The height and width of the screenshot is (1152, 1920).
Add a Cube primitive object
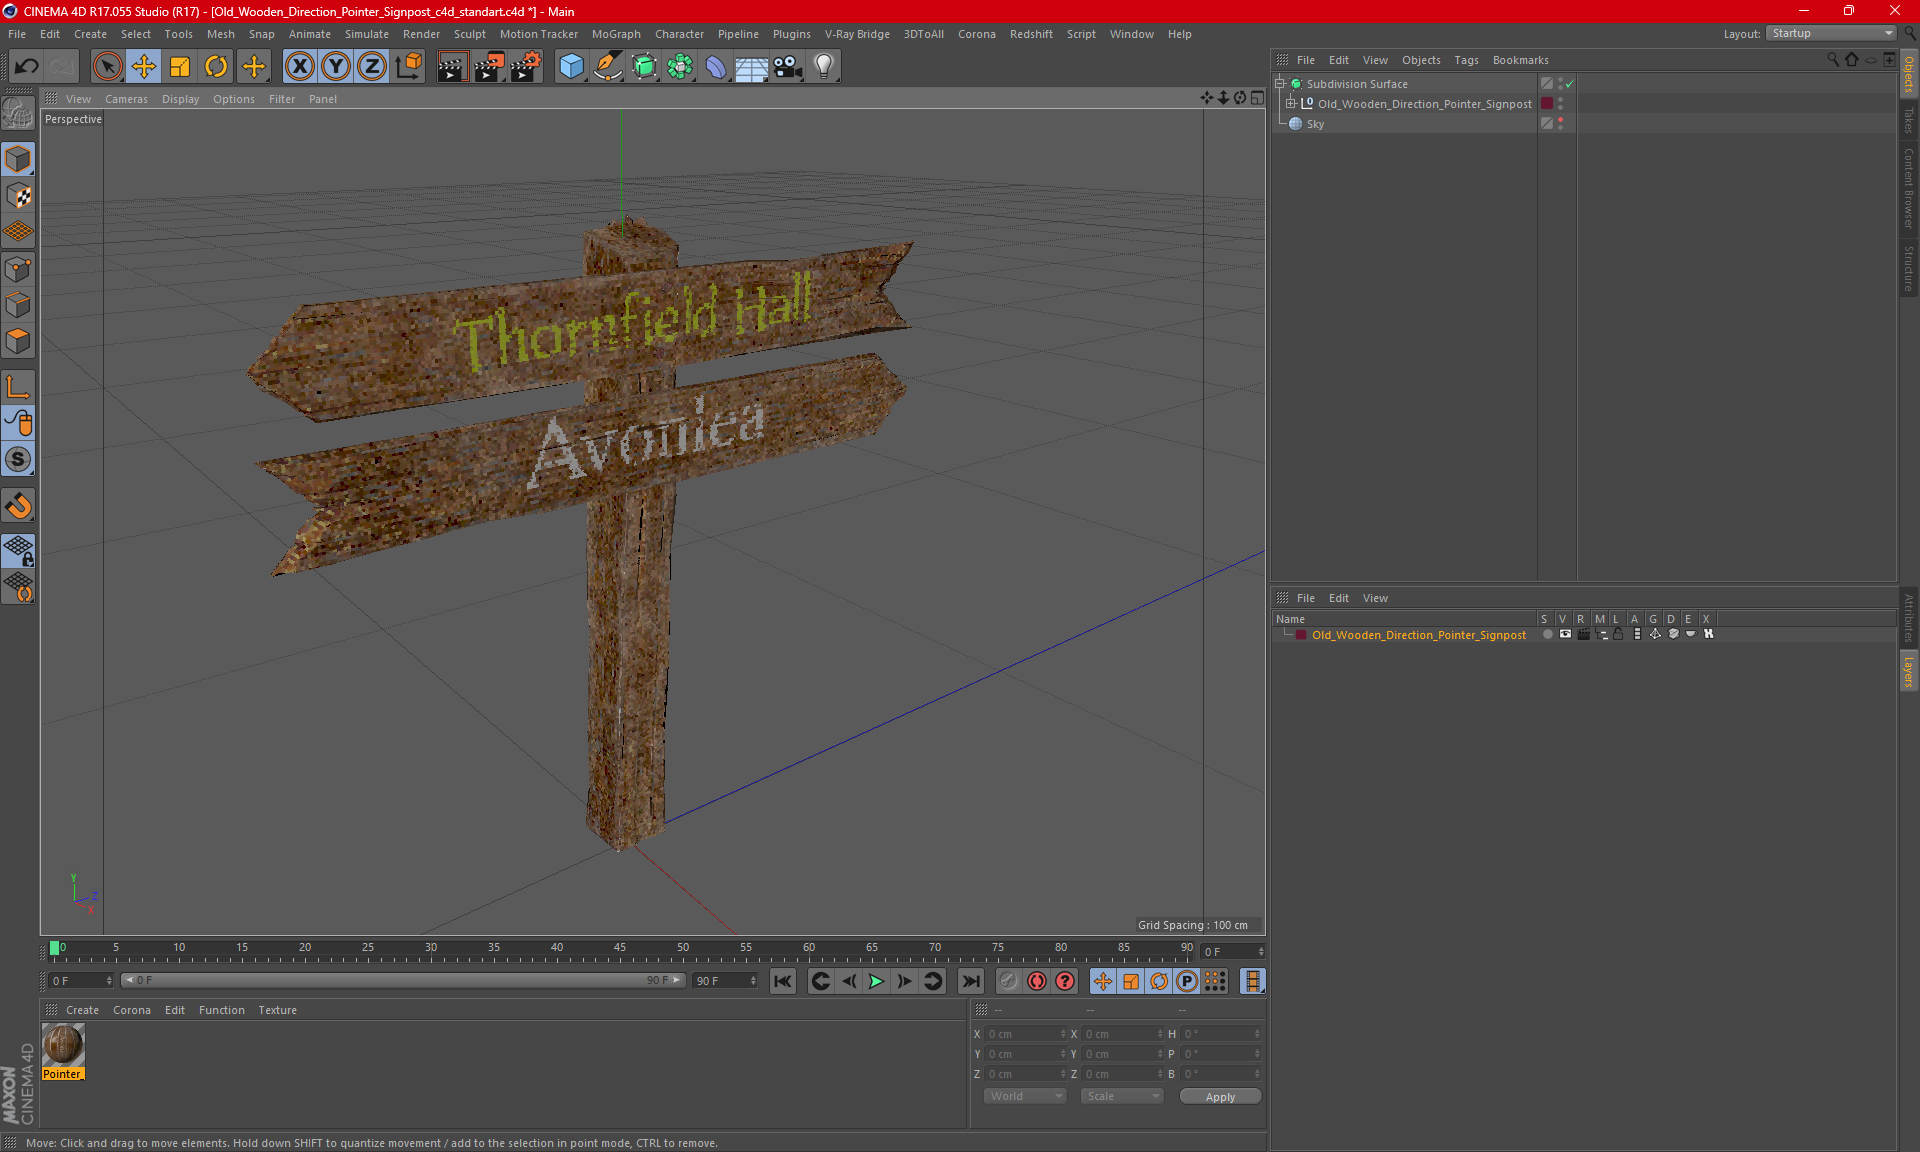pyautogui.click(x=571, y=67)
